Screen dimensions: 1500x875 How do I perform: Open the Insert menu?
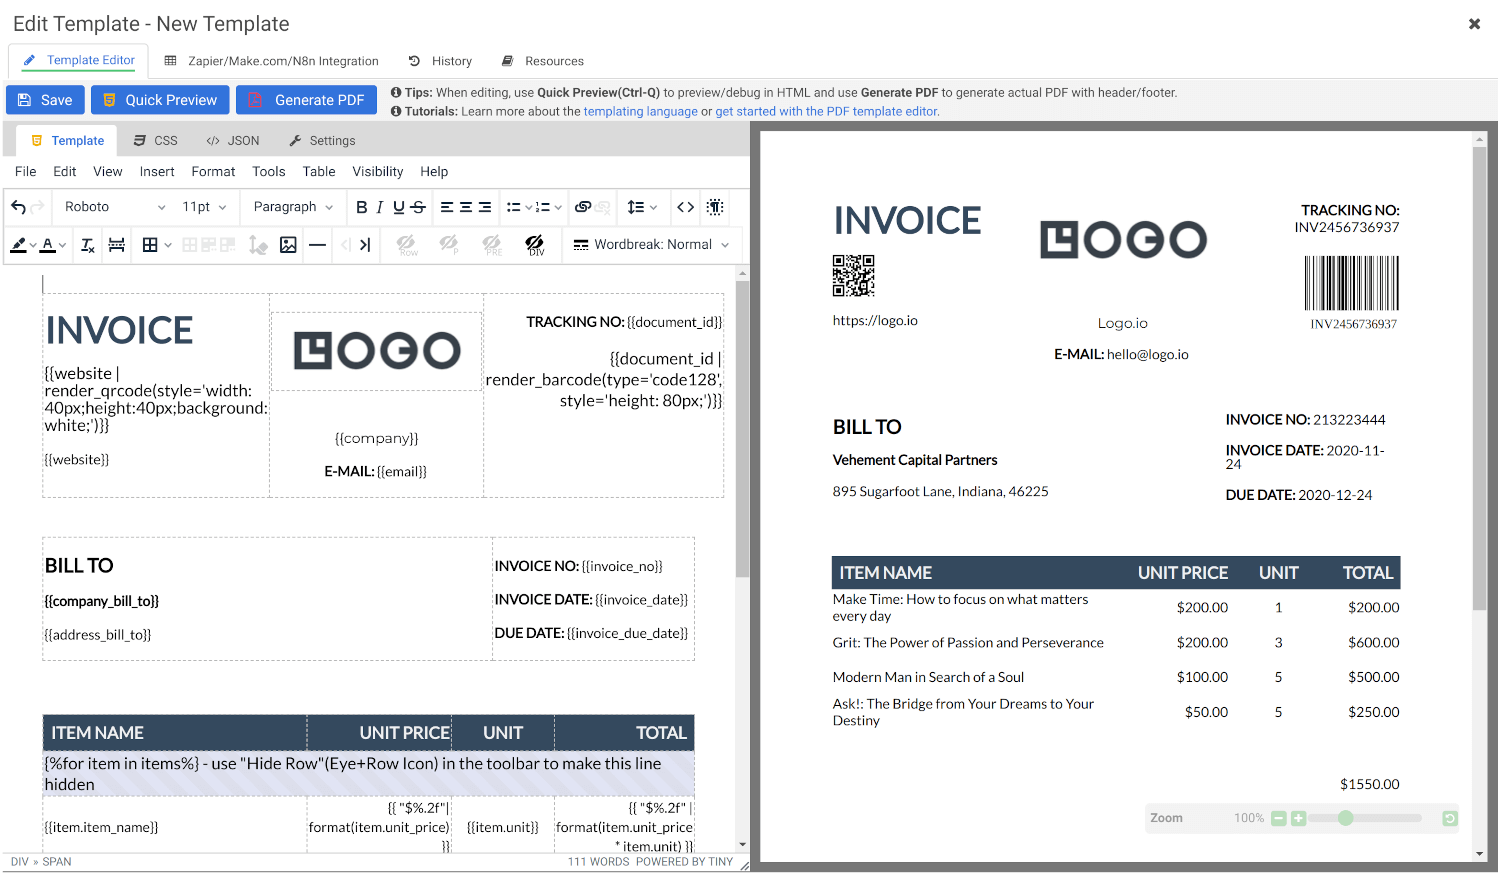pyautogui.click(x=157, y=172)
